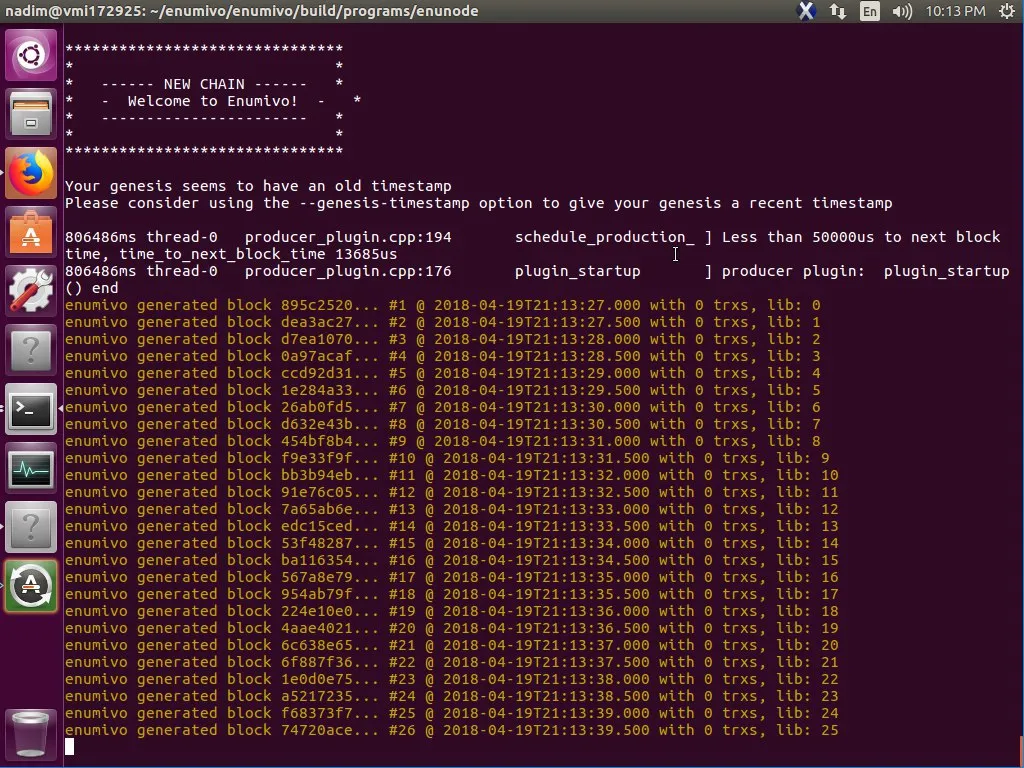Click 'lib: 21' at end of block #22
Image resolution: width=1024 pixels, height=768 pixels.
pyautogui.click(x=807, y=662)
